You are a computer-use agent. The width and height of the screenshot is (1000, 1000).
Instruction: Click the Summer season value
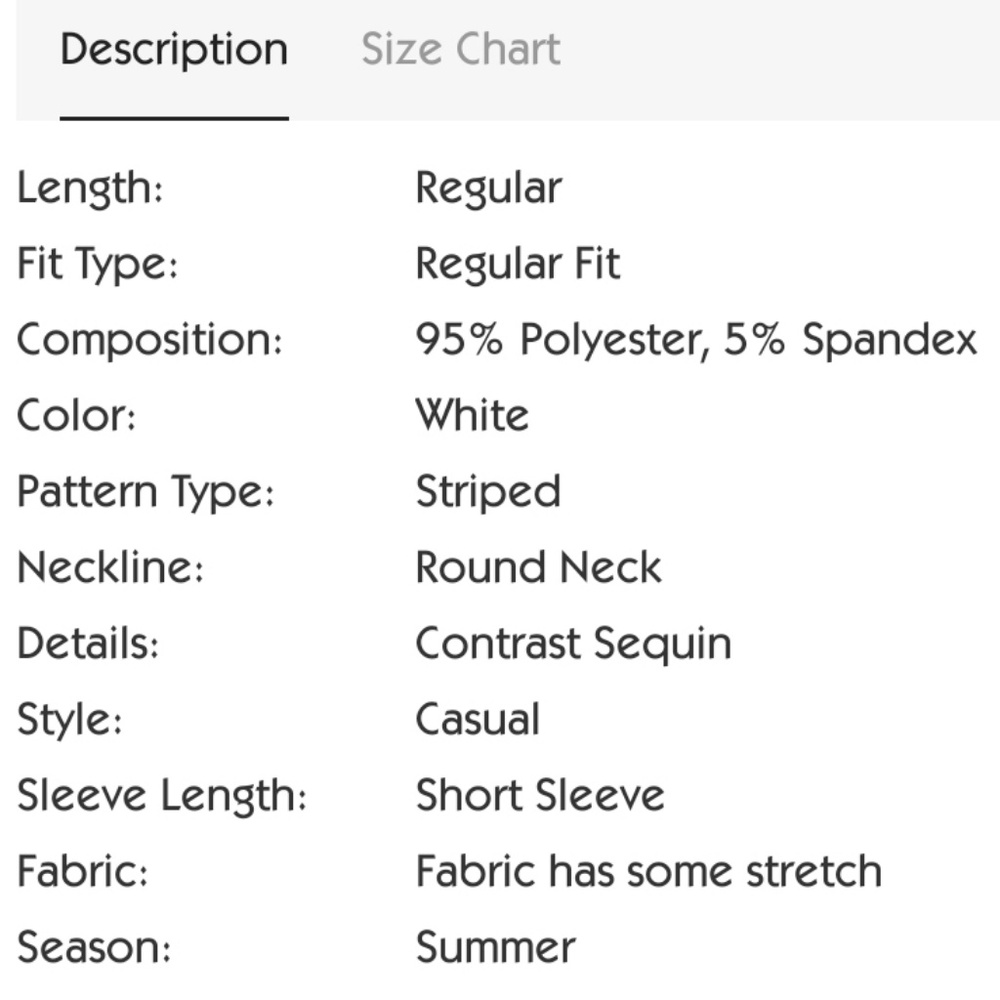coord(495,947)
